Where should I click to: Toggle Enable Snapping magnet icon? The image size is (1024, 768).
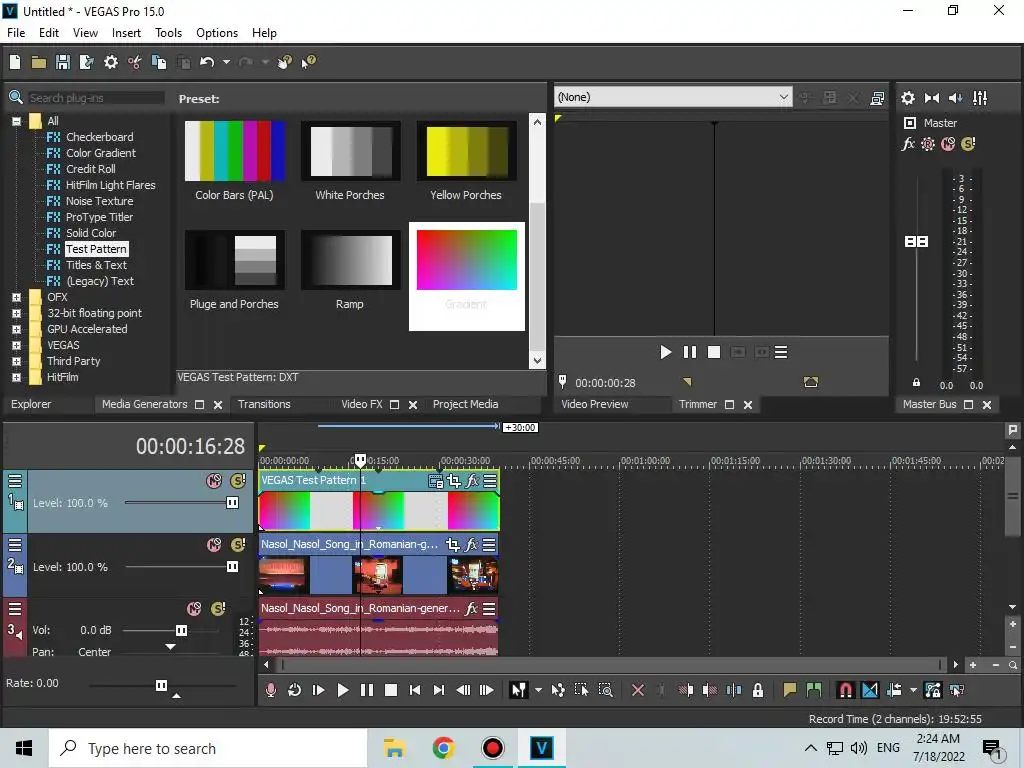tap(846, 690)
